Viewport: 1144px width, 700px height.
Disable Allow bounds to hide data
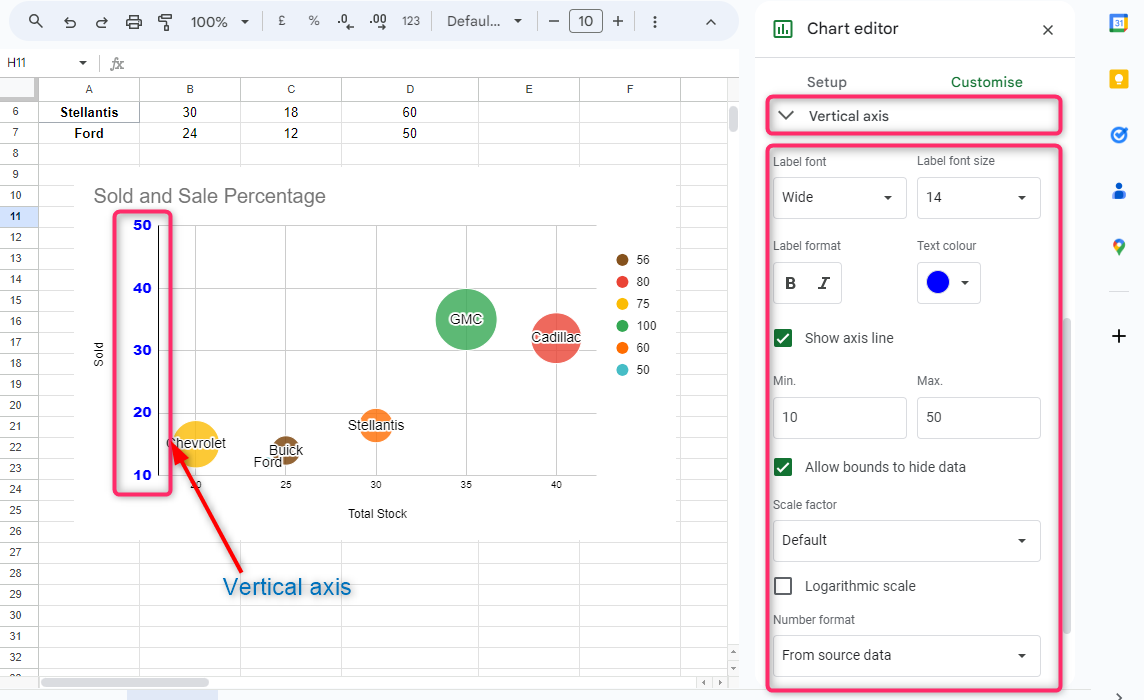pos(784,467)
